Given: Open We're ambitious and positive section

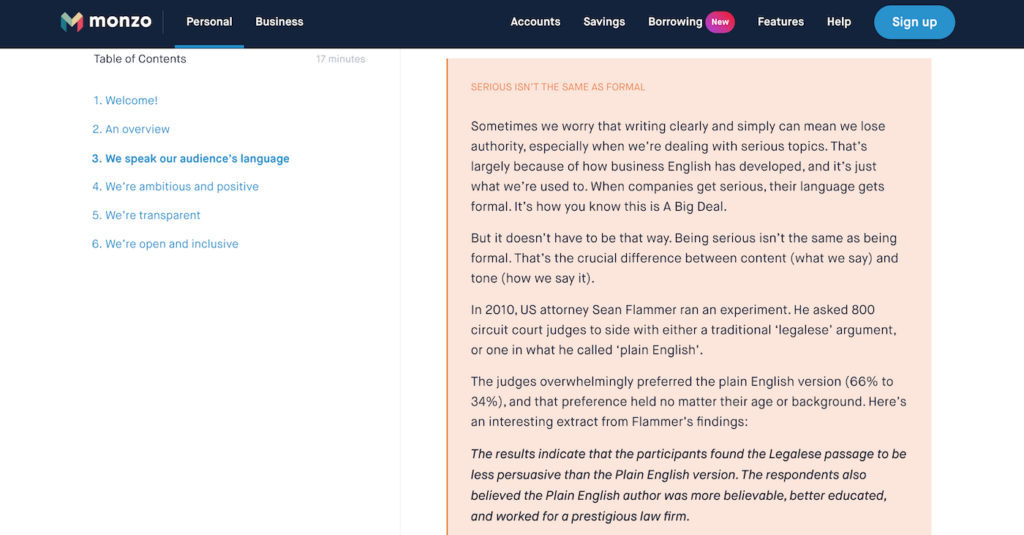Looking at the screenshot, I should (175, 187).
